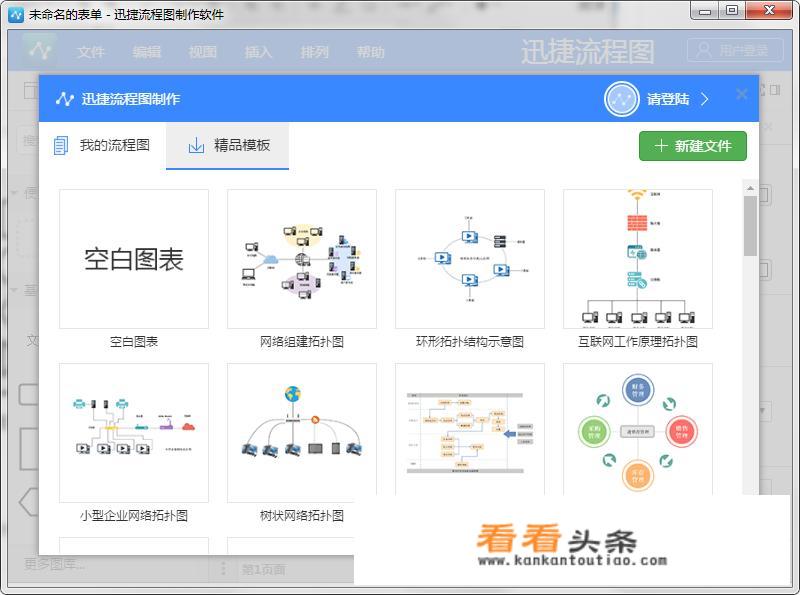Click 更多图库... in main window sidebar
This screenshot has height=595, width=800.
[55, 564]
